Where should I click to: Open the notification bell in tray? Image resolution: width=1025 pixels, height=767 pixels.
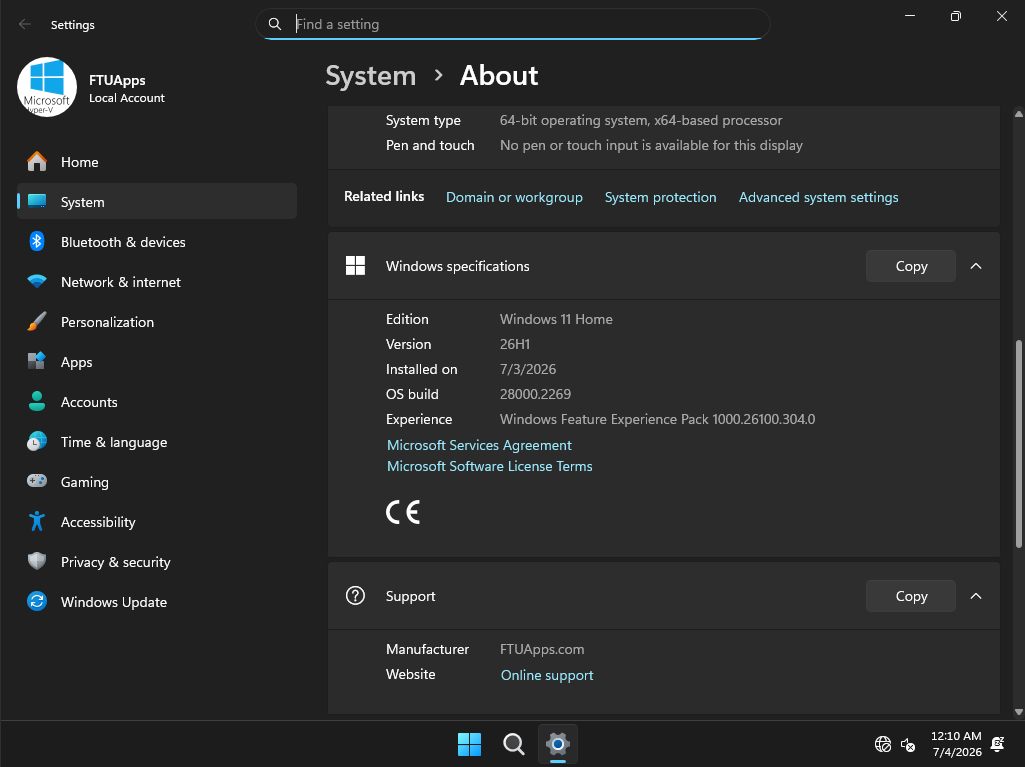tap(998, 744)
